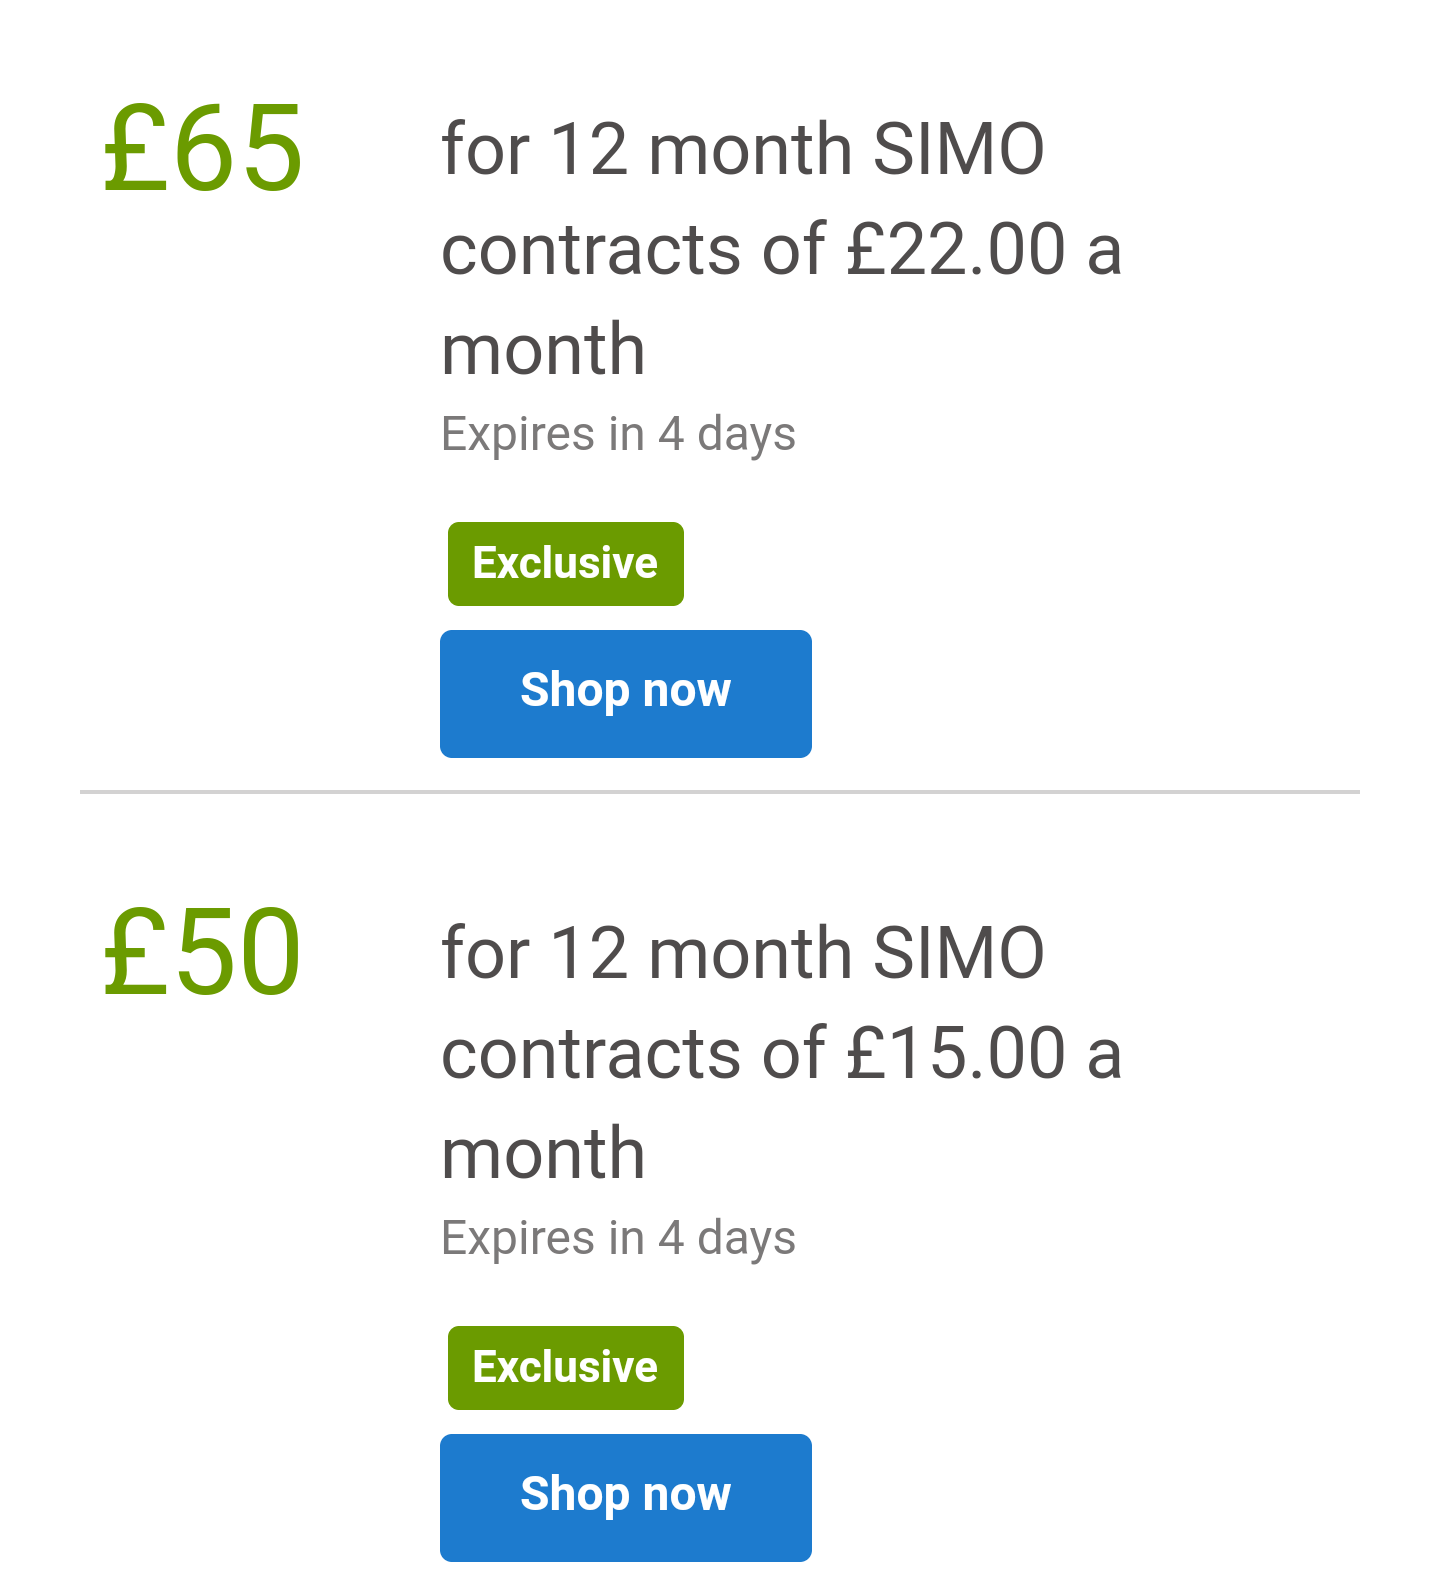This screenshot has width=1440, height=1585.
Task: Click the last-line "month" in the £50 offer
Action: tap(543, 1153)
